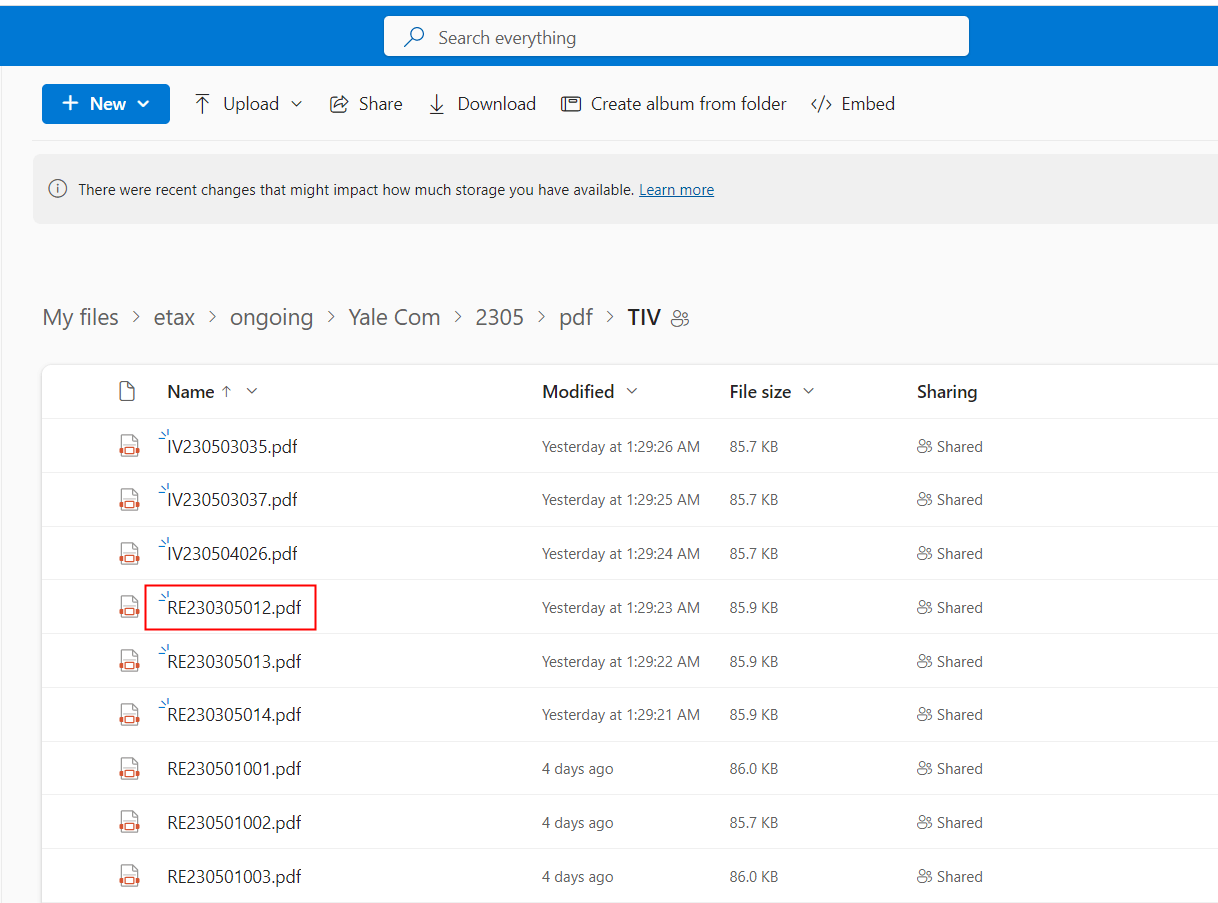The width and height of the screenshot is (1218, 903).
Task: Open file IV230504026.pdf
Action: tap(232, 554)
